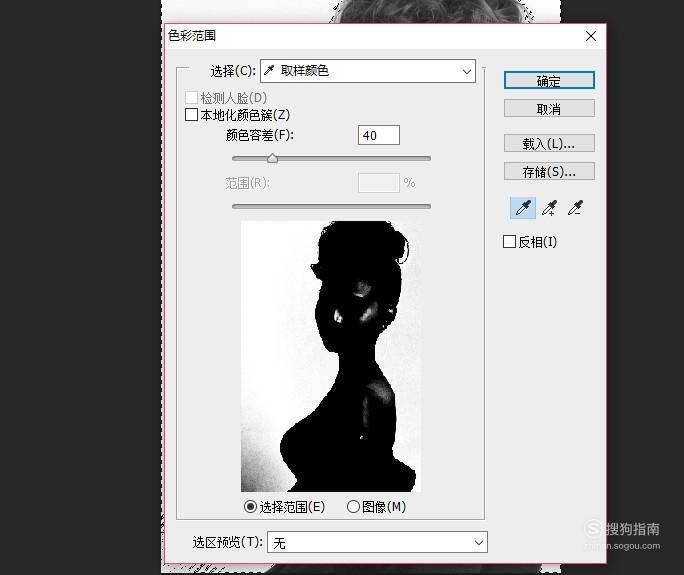Select the sample eyedropper tool
Screen dimensions: 684x575
click(523, 208)
